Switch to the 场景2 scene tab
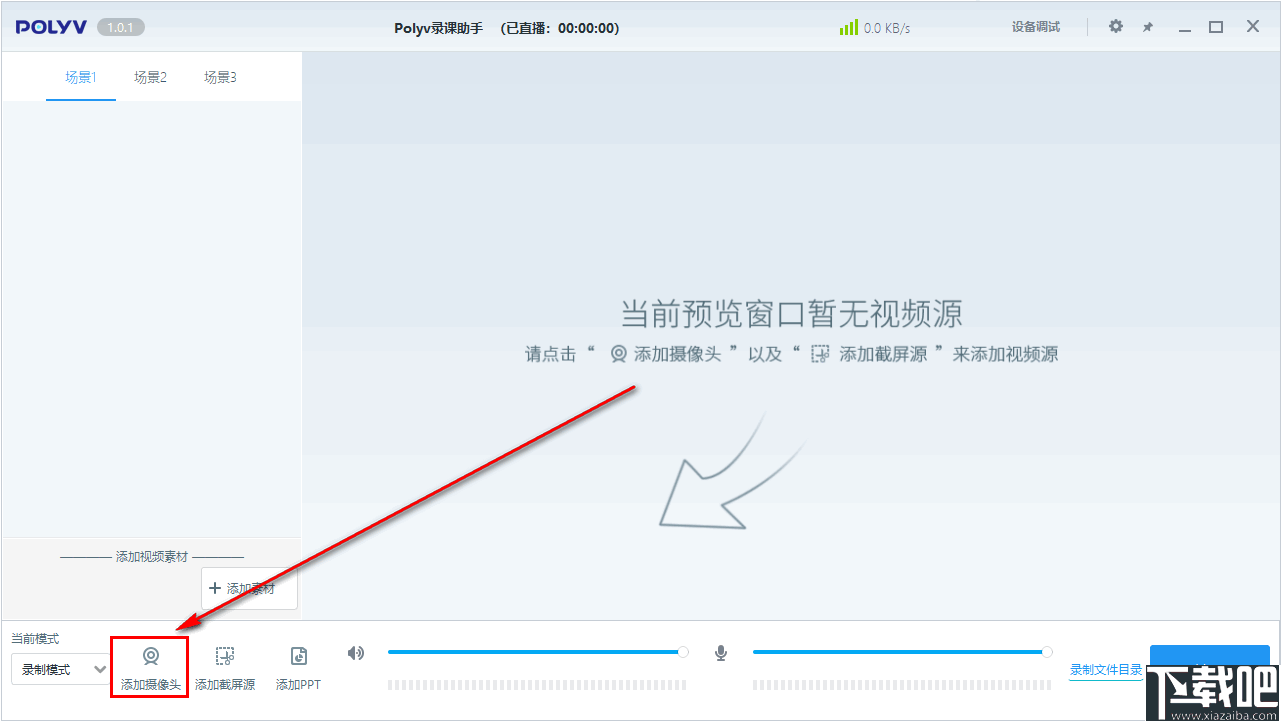The height and width of the screenshot is (721, 1281). pos(150,76)
